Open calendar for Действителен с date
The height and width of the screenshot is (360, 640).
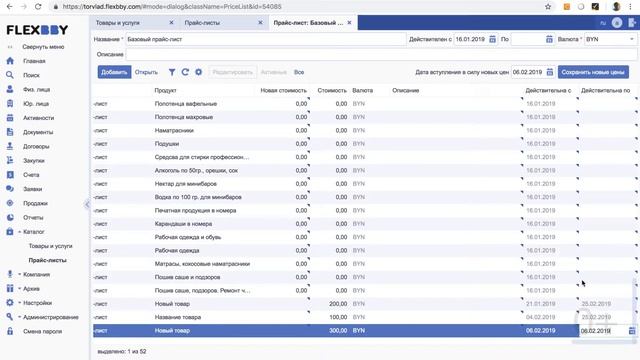point(492,39)
